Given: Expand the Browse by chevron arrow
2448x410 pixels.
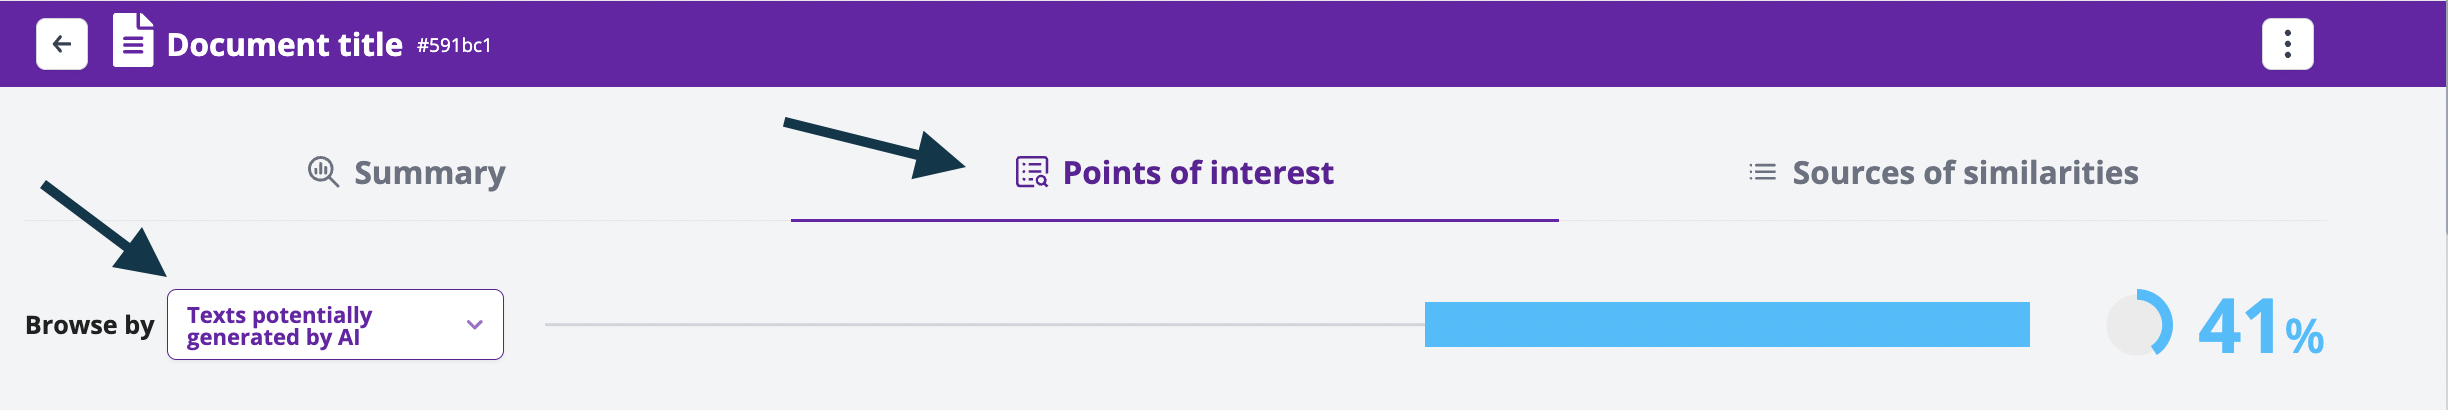Looking at the screenshot, I should pyautogui.click(x=475, y=325).
